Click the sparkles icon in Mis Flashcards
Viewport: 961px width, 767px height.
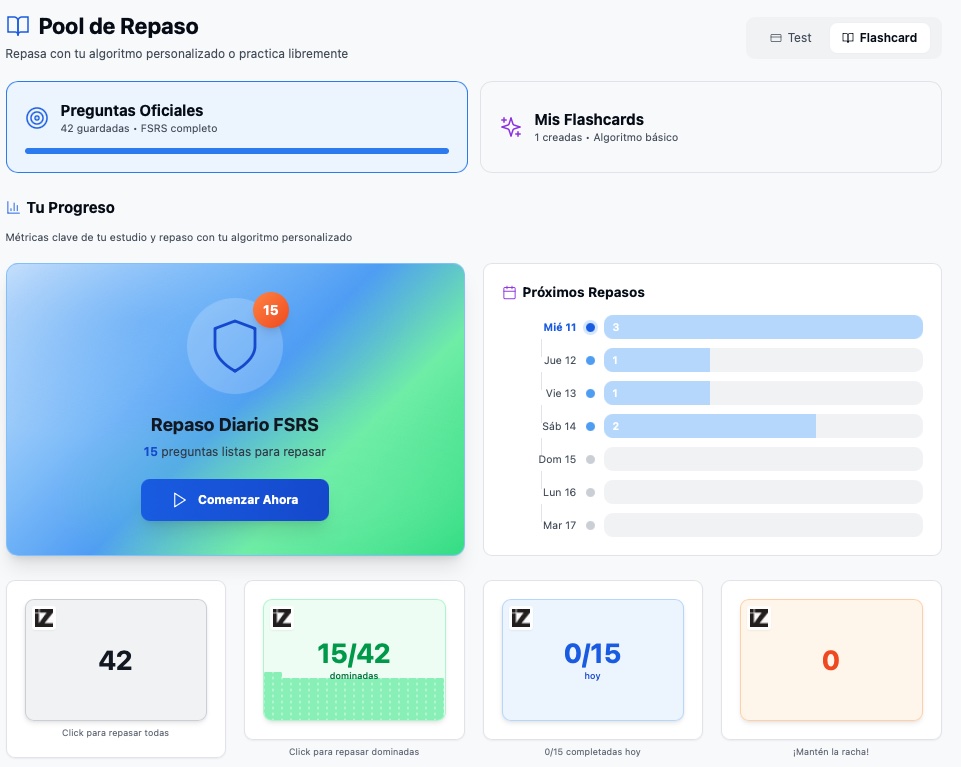pos(511,127)
